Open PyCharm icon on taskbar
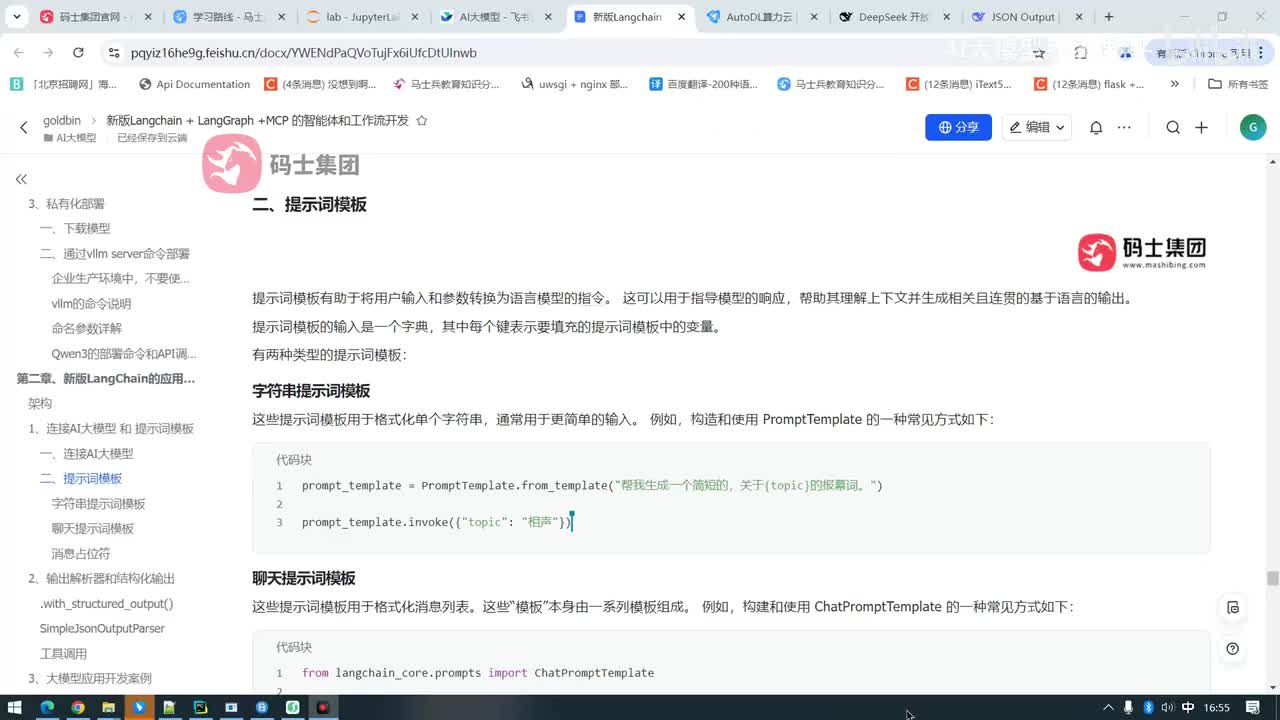The image size is (1280, 720). [x=200, y=707]
